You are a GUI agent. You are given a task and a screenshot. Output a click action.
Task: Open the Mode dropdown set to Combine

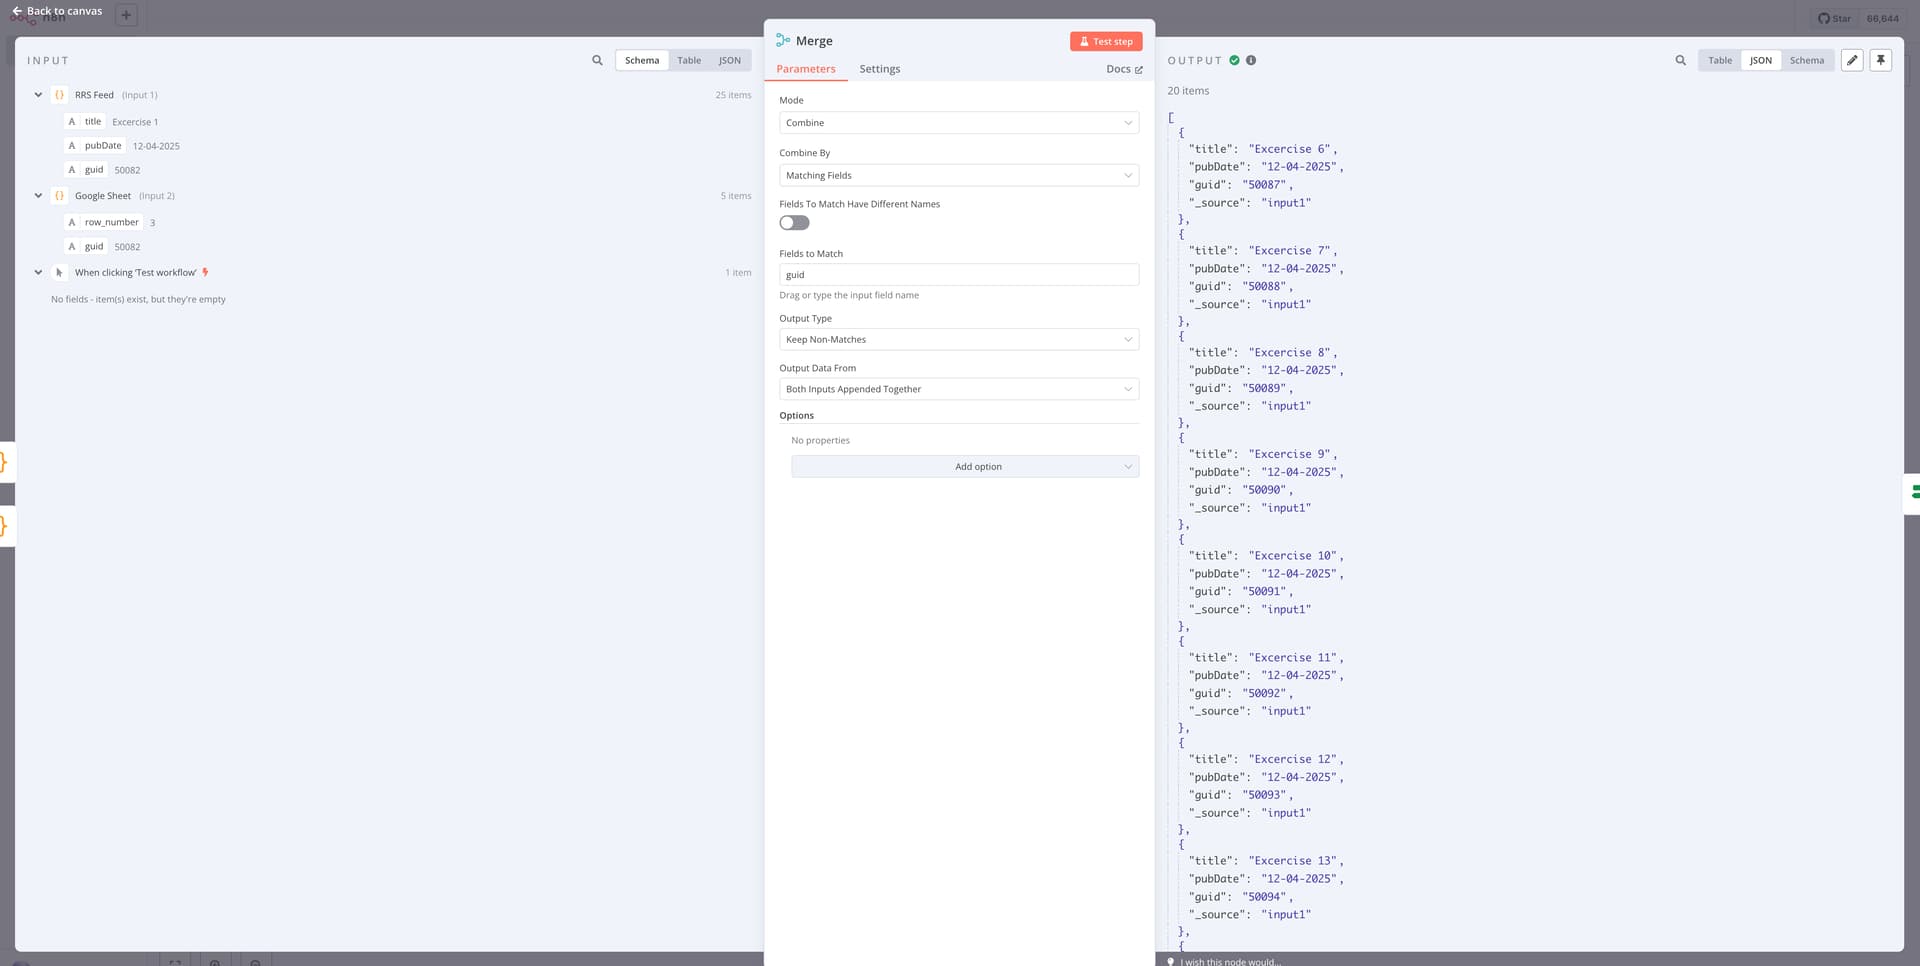[959, 123]
